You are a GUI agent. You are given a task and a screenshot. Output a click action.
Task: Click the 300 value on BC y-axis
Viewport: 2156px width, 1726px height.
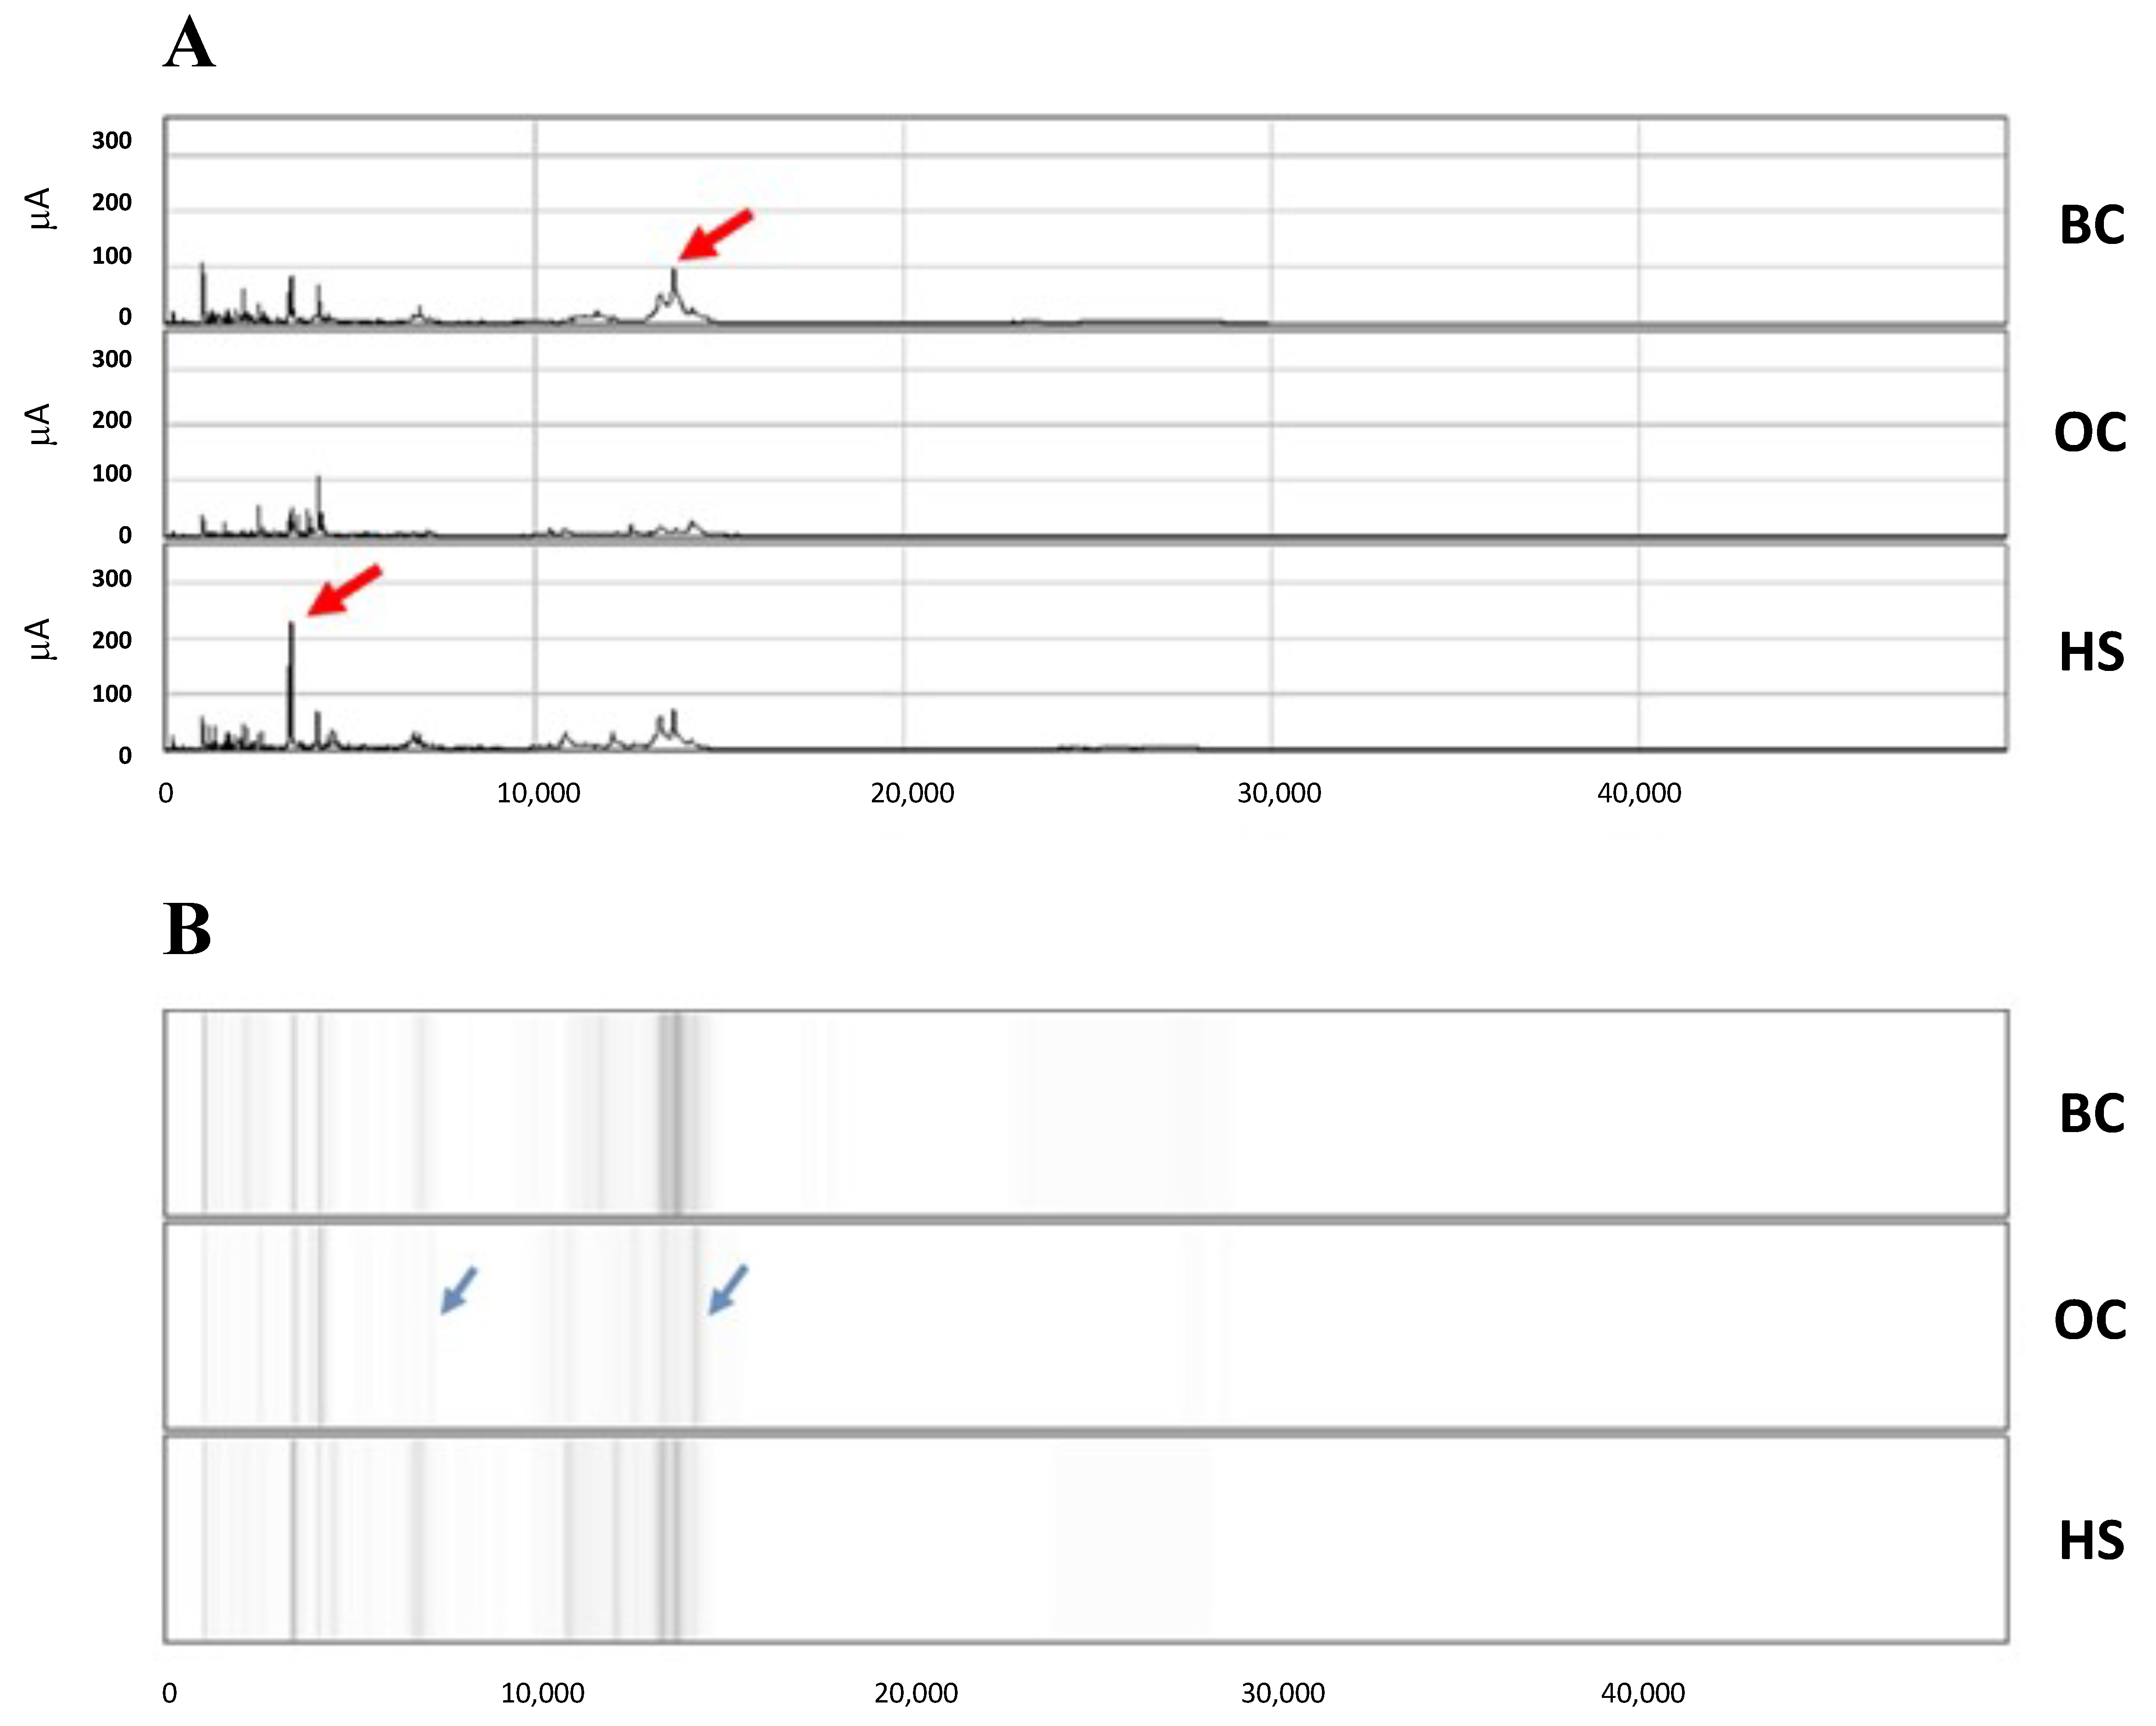[112, 141]
